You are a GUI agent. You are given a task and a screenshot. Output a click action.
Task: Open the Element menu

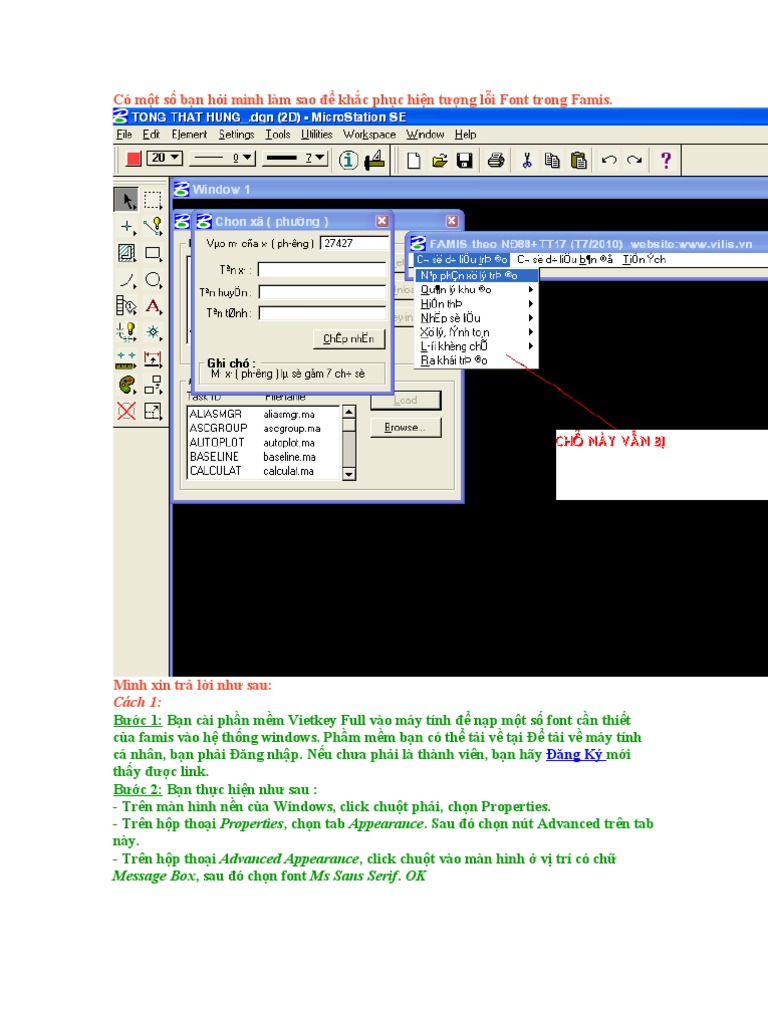pyautogui.click(x=189, y=135)
